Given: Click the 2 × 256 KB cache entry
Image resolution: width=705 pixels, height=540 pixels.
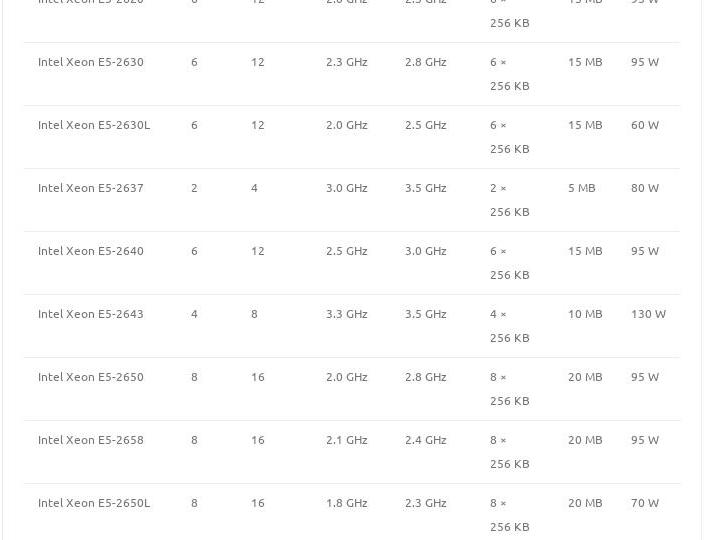Looking at the screenshot, I should click(x=509, y=200).
